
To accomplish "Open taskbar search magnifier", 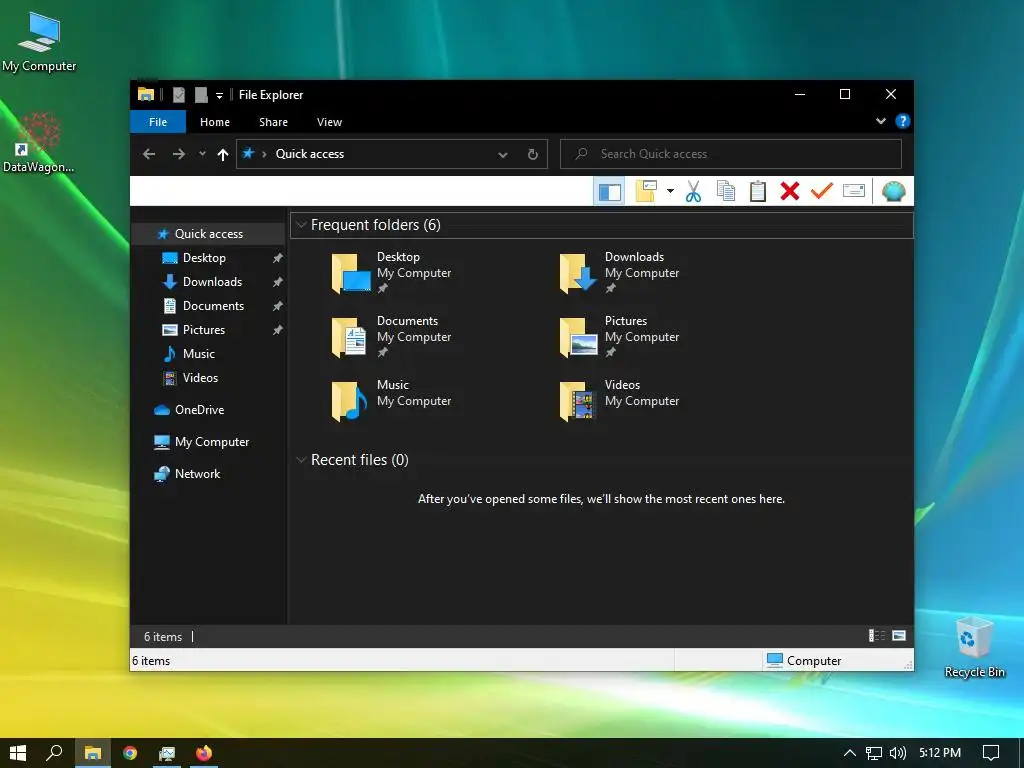I will click(54, 753).
